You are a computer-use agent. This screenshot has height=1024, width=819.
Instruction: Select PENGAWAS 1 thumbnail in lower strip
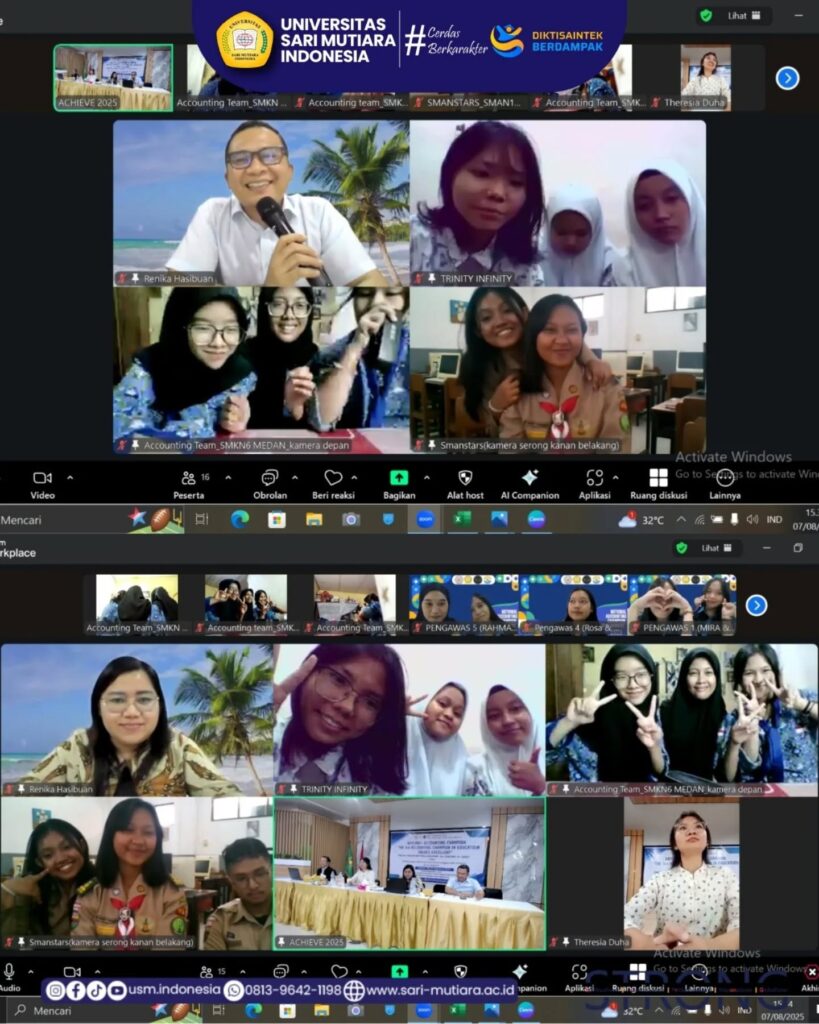tap(682, 605)
